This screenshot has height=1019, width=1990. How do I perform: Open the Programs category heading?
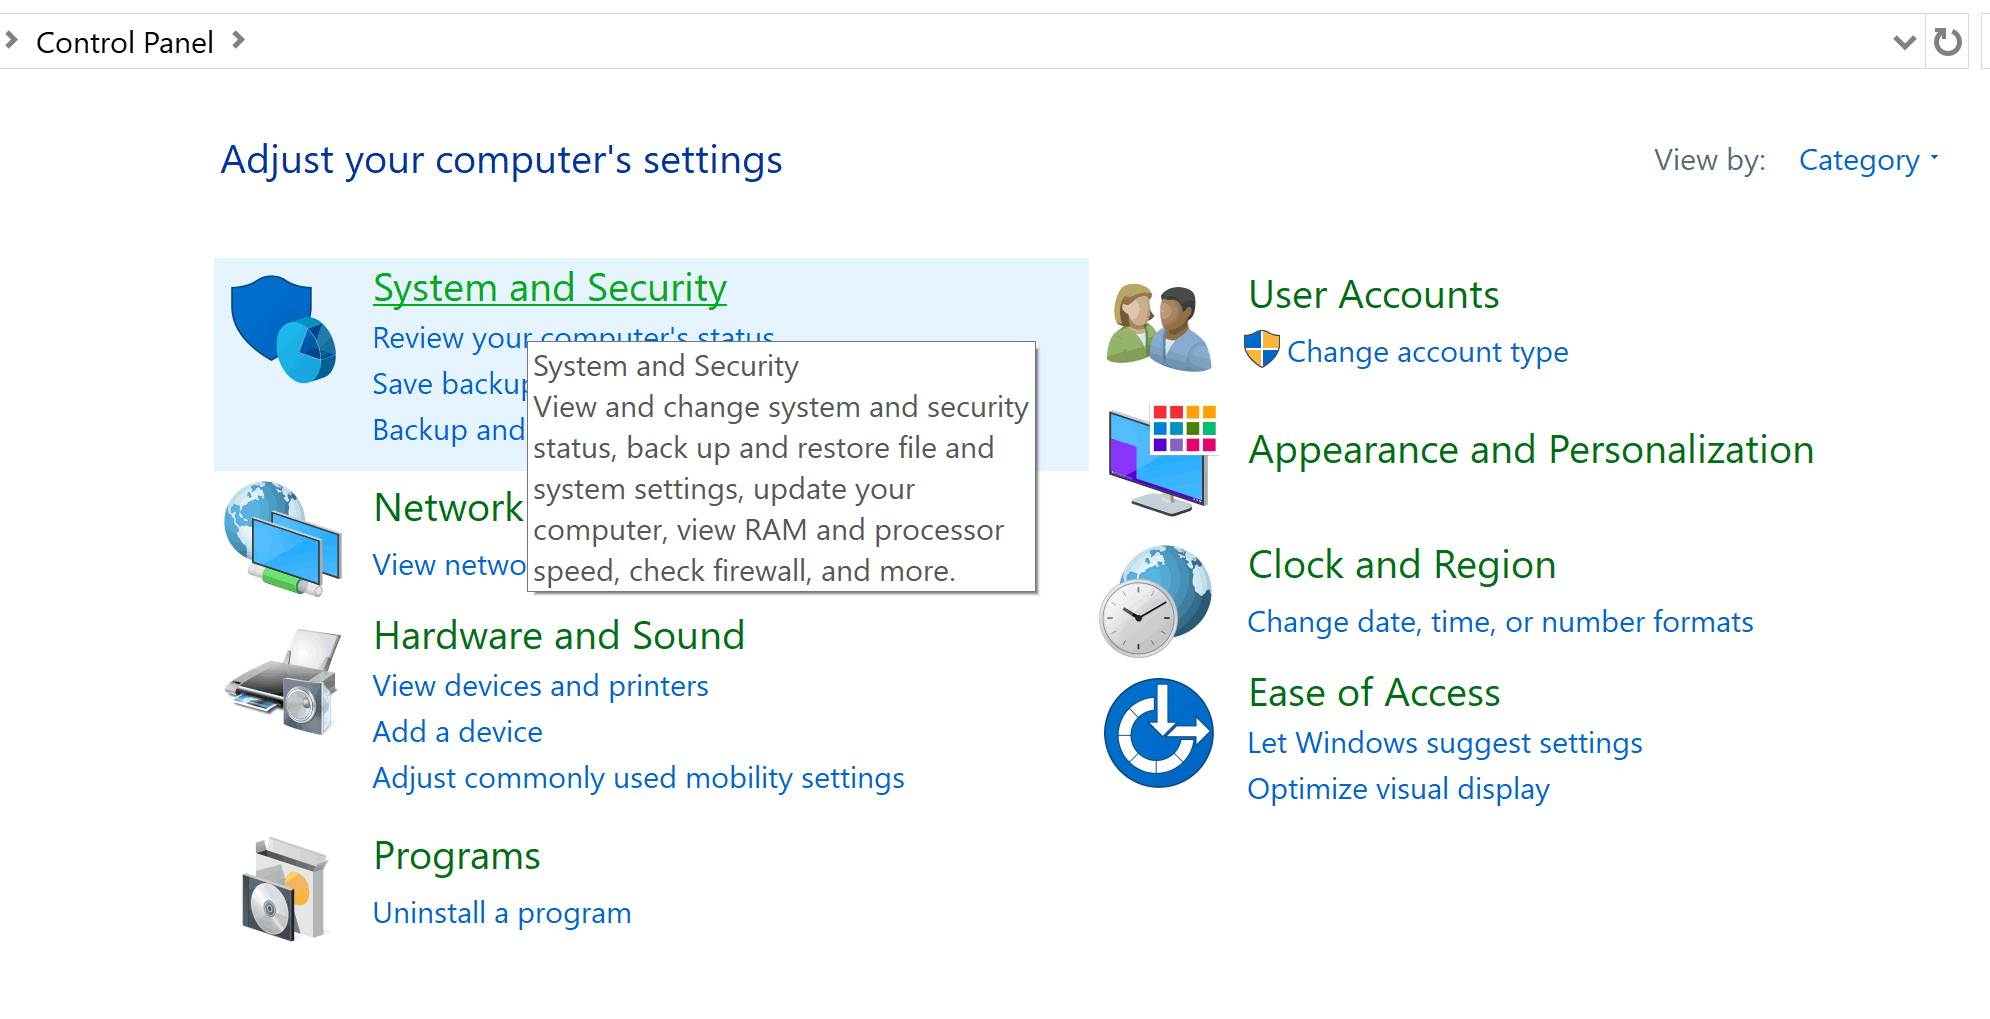coord(457,857)
